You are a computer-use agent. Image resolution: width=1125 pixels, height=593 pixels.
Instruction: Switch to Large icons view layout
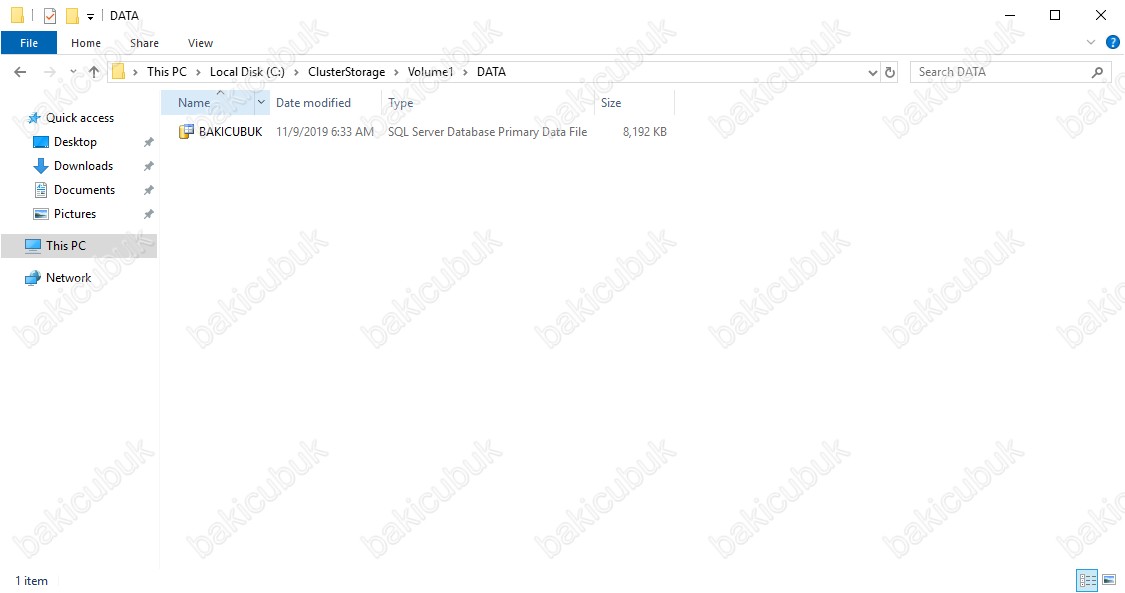[x=1109, y=580]
